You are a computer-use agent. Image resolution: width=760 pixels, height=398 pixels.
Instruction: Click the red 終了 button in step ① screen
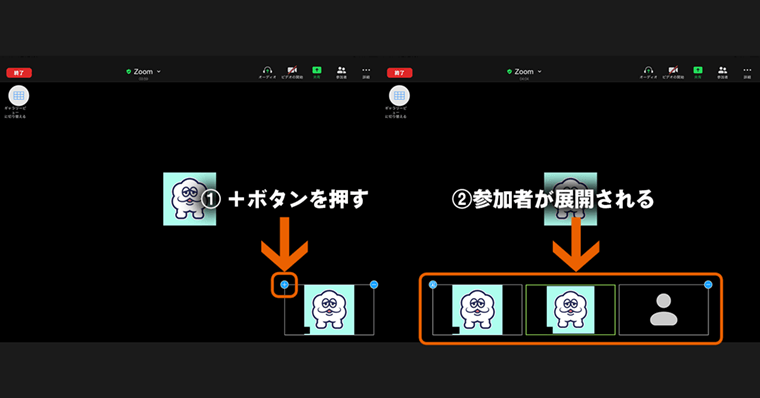[19, 73]
